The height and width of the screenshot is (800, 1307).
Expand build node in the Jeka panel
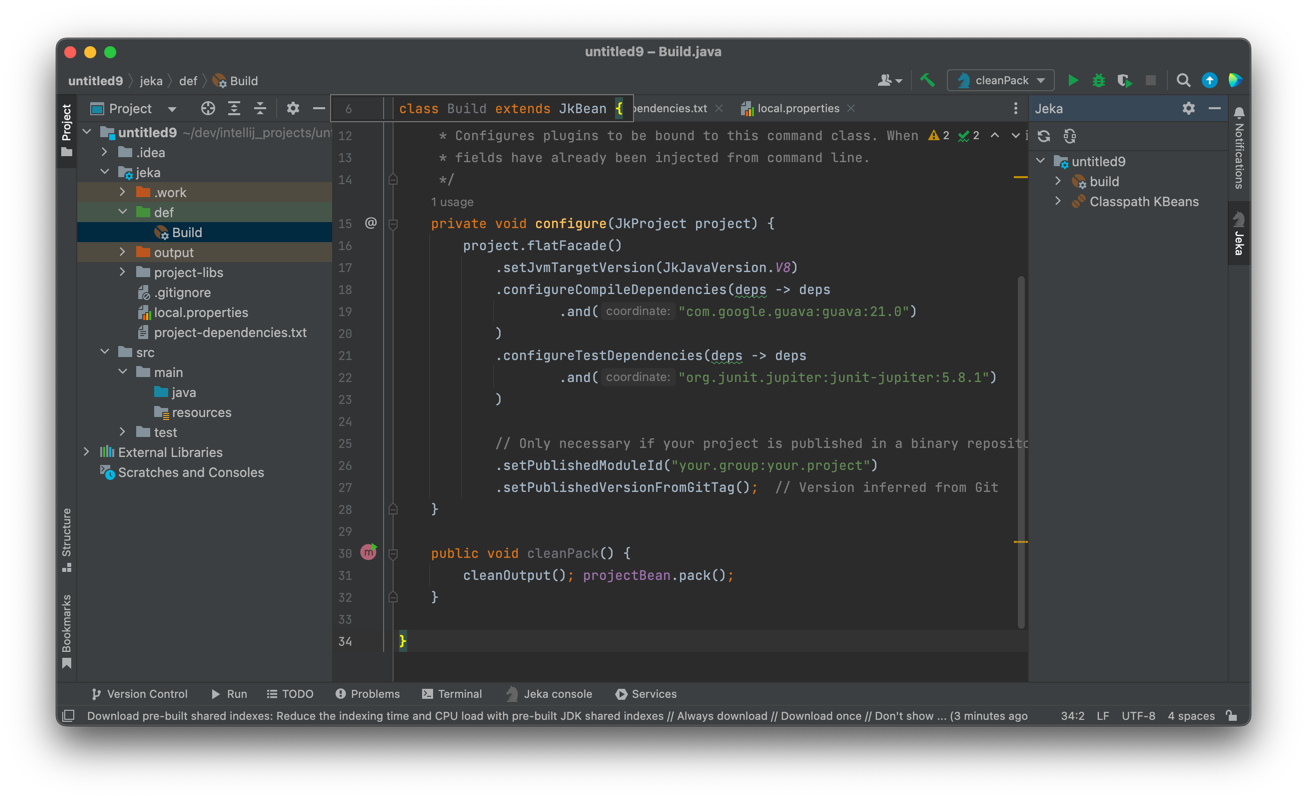tap(1058, 181)
